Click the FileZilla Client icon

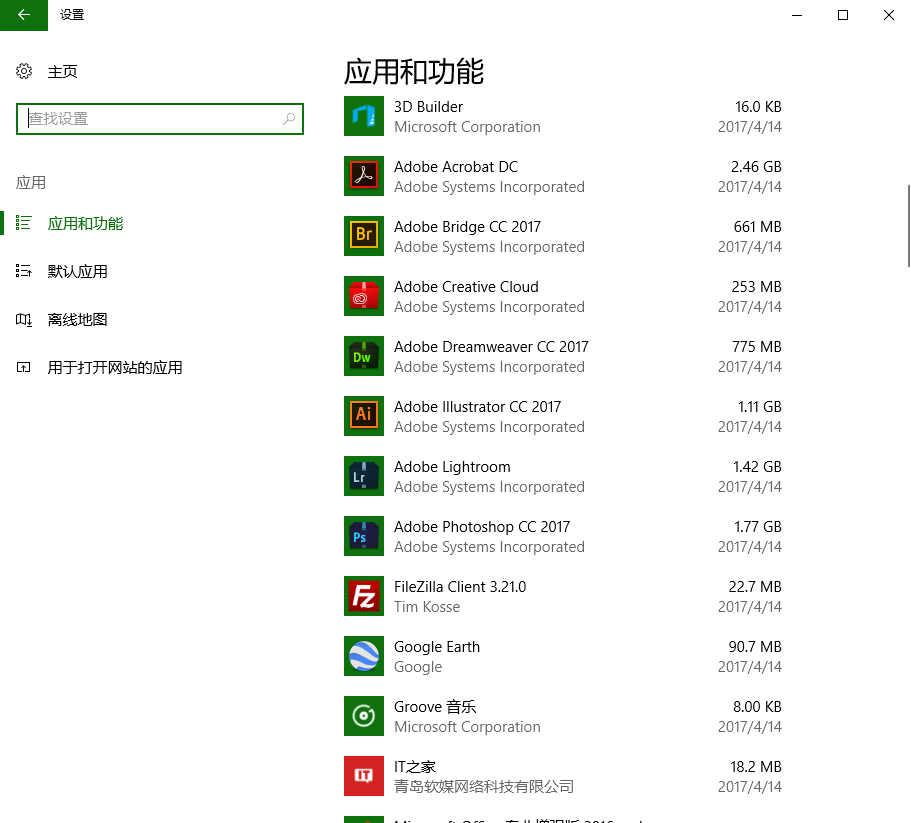click(363, 596)
